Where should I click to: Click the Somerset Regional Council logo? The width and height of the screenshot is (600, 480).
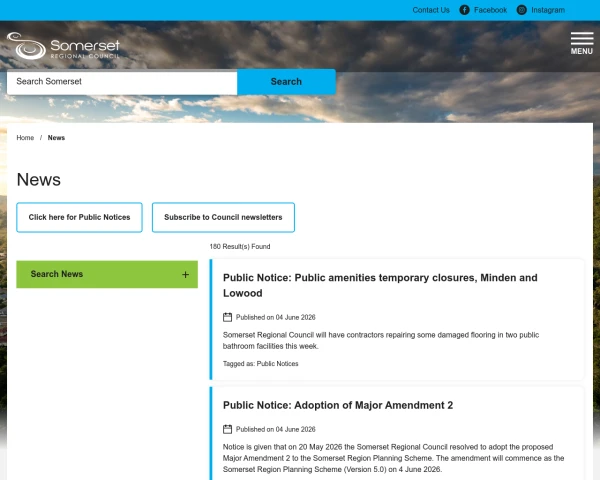point(64,46)
